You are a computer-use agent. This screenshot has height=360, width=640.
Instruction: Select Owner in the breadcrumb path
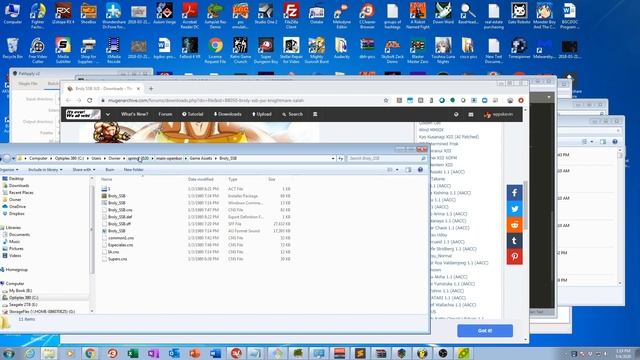click(114, 158)
